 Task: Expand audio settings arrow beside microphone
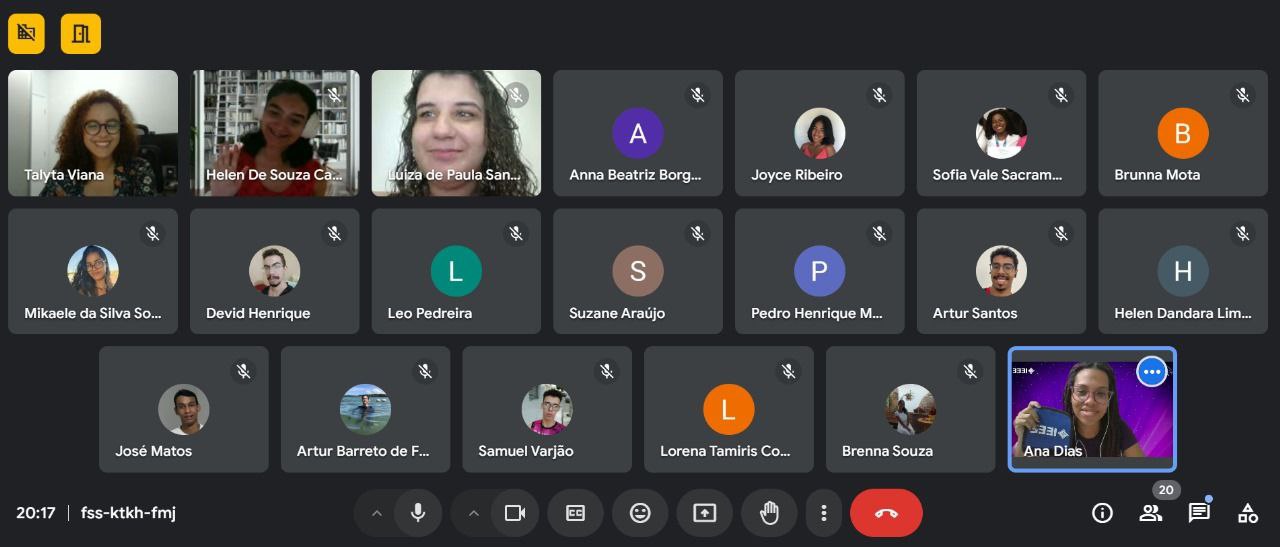377,513
